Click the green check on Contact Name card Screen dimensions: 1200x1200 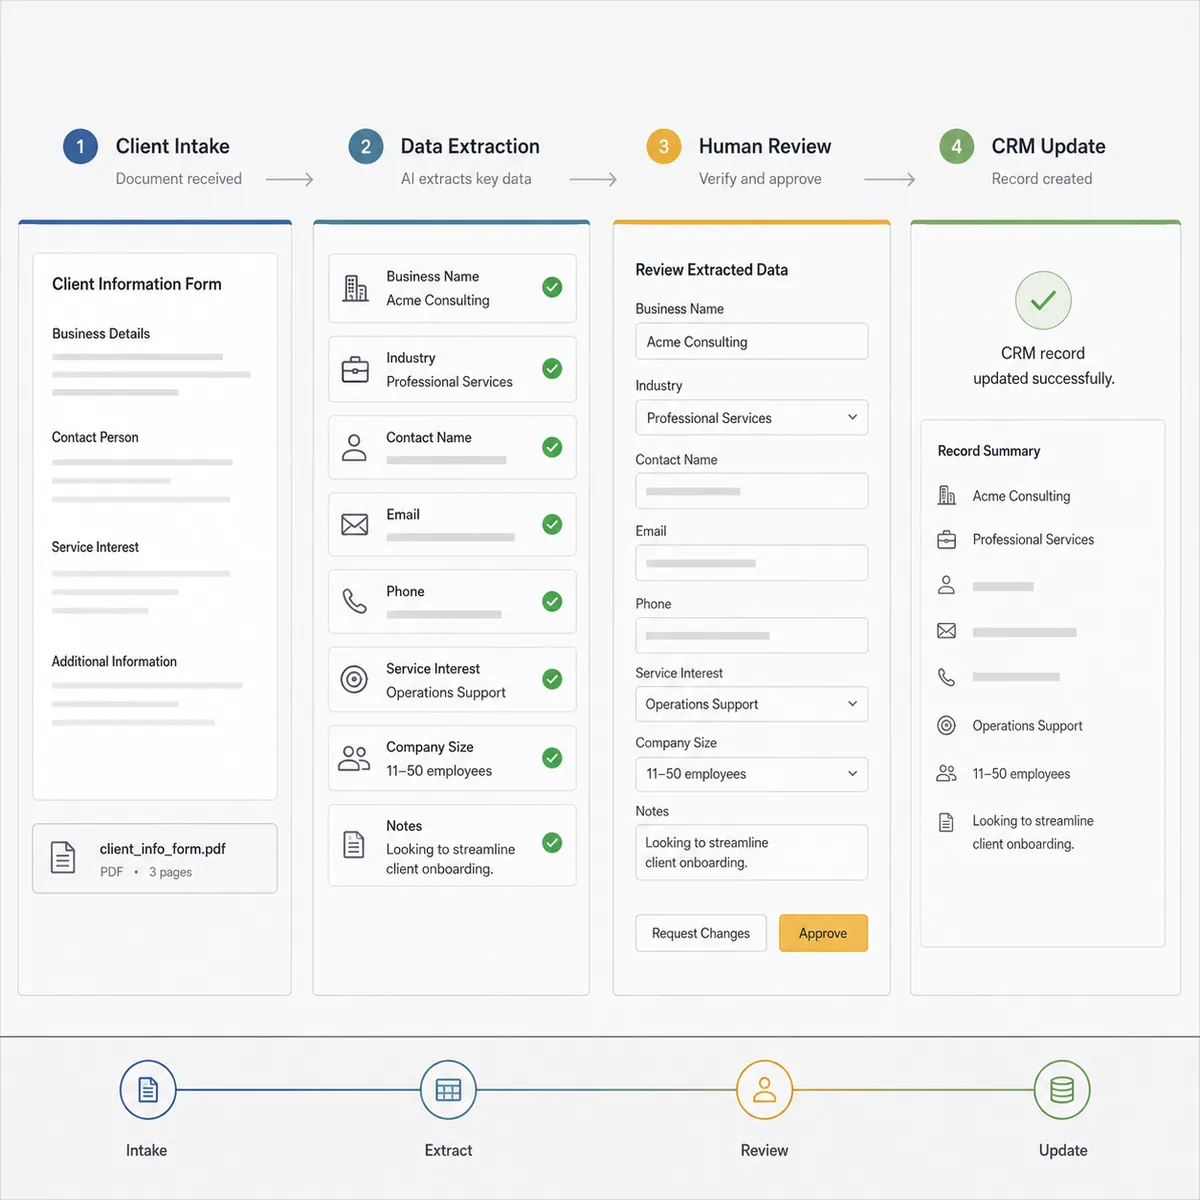click(x=552, y=447)
